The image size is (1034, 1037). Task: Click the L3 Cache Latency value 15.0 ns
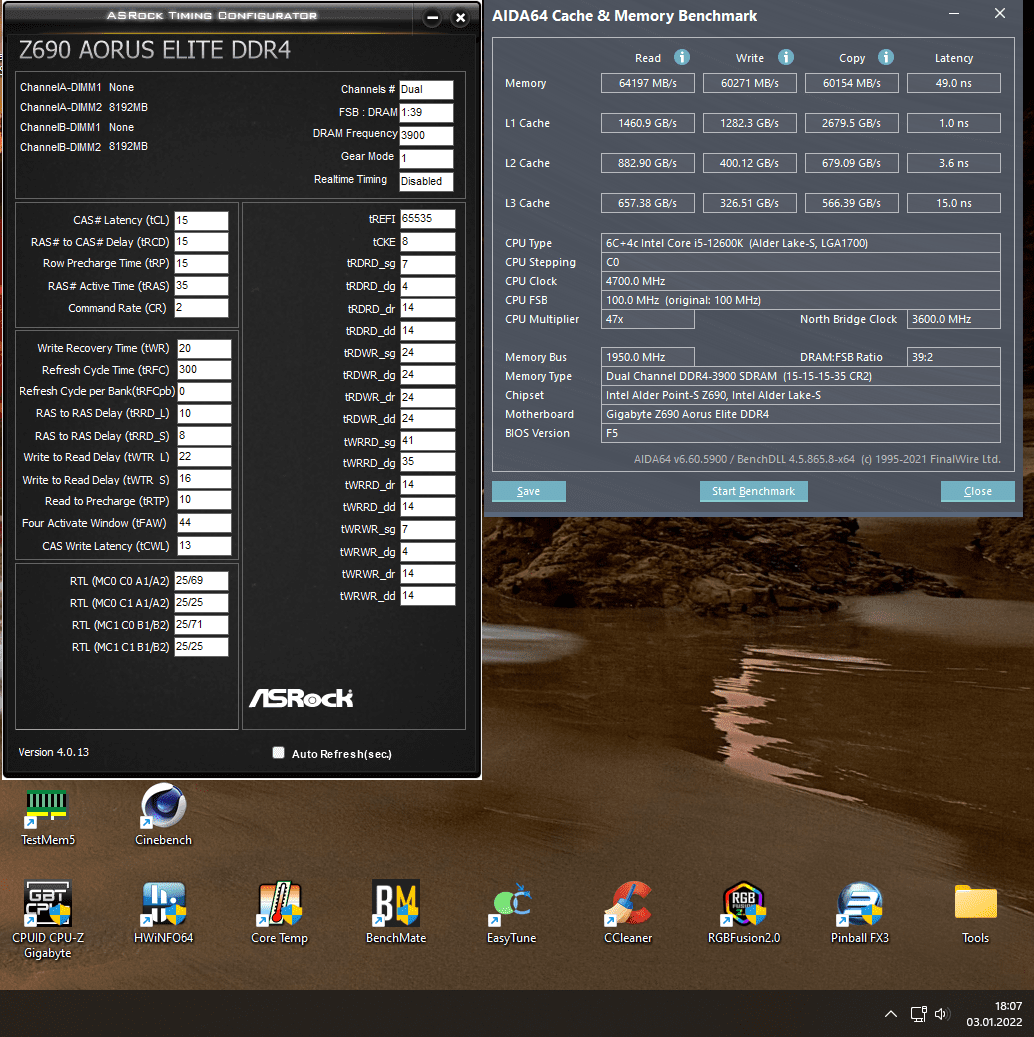coord(953,203)
